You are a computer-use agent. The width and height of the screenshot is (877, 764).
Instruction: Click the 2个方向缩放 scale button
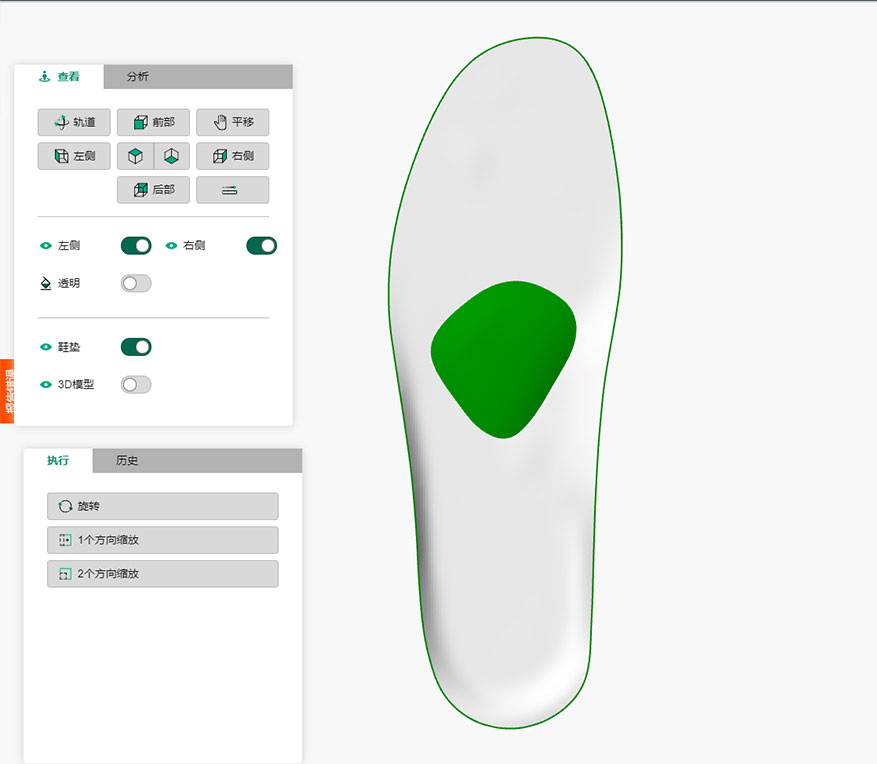pos(163,574)
